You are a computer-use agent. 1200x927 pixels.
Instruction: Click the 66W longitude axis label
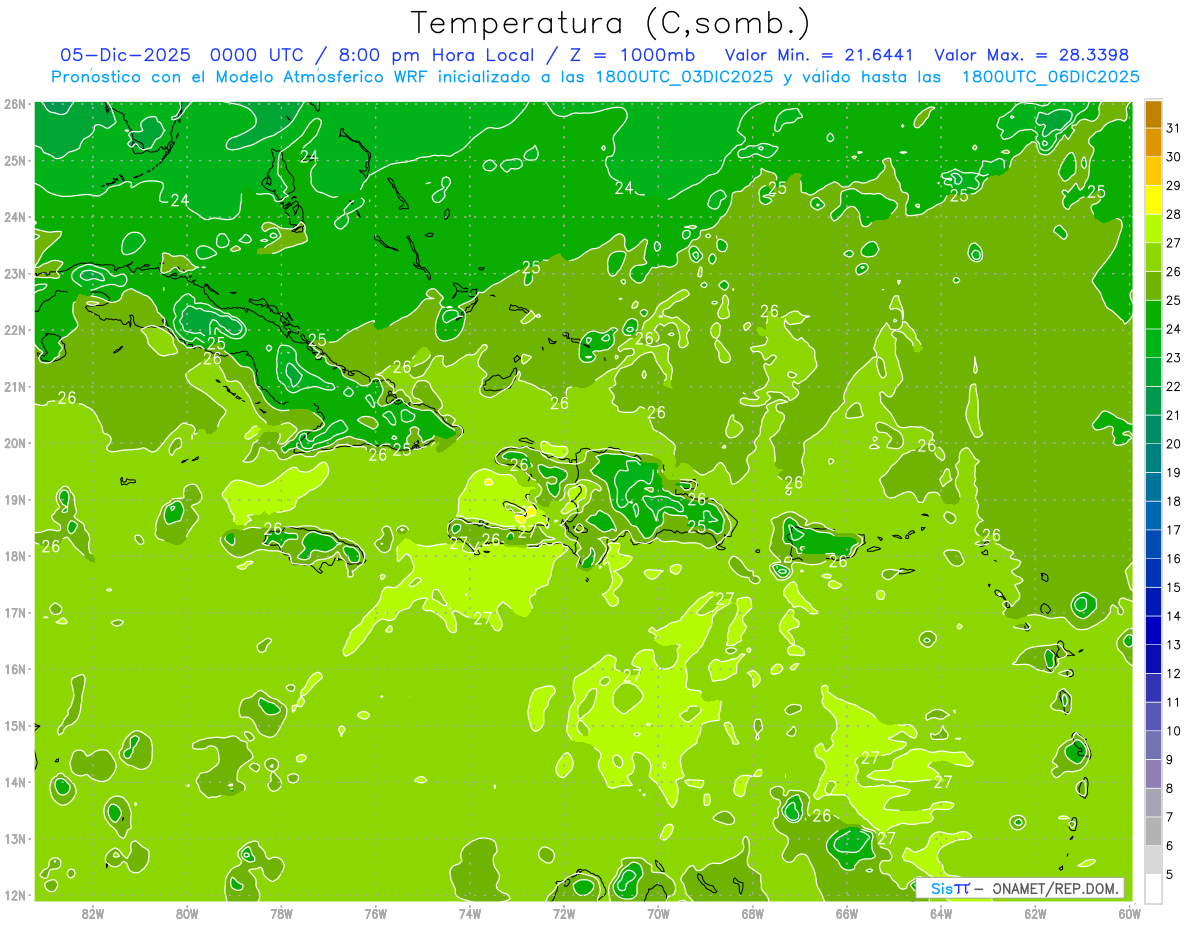pyautogui.click(x=846, y=913)
